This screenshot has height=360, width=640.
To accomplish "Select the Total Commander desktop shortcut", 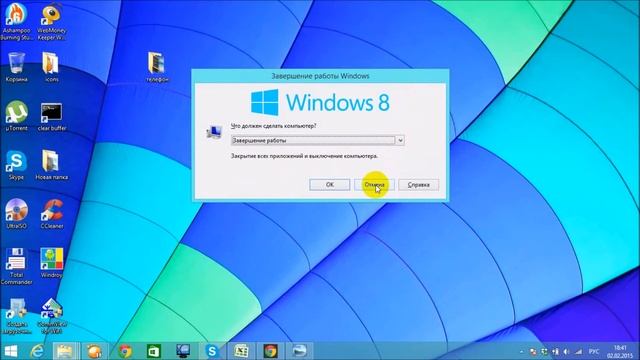I will pyautogui.click(x=16, y=266).
